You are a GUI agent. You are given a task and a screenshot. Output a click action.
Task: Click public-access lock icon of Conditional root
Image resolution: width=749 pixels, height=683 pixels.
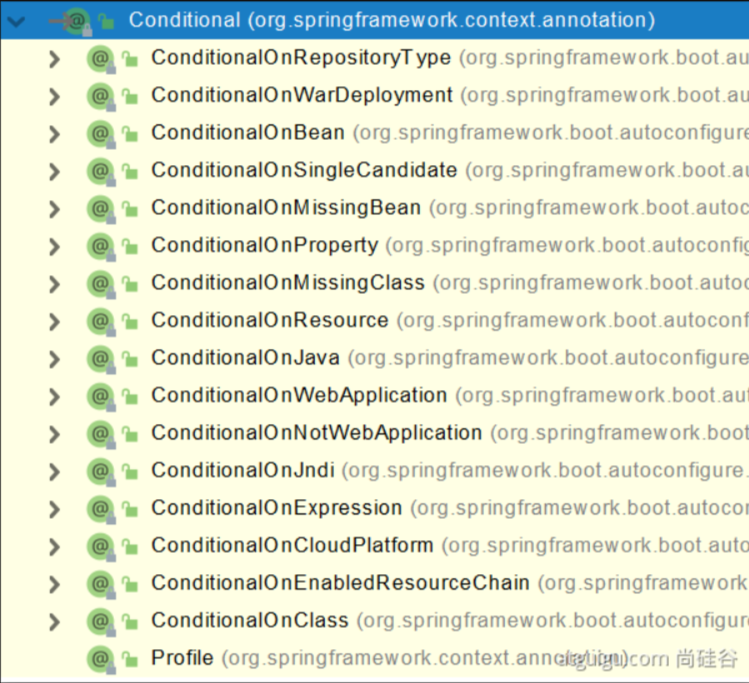[x=106, y=21]
